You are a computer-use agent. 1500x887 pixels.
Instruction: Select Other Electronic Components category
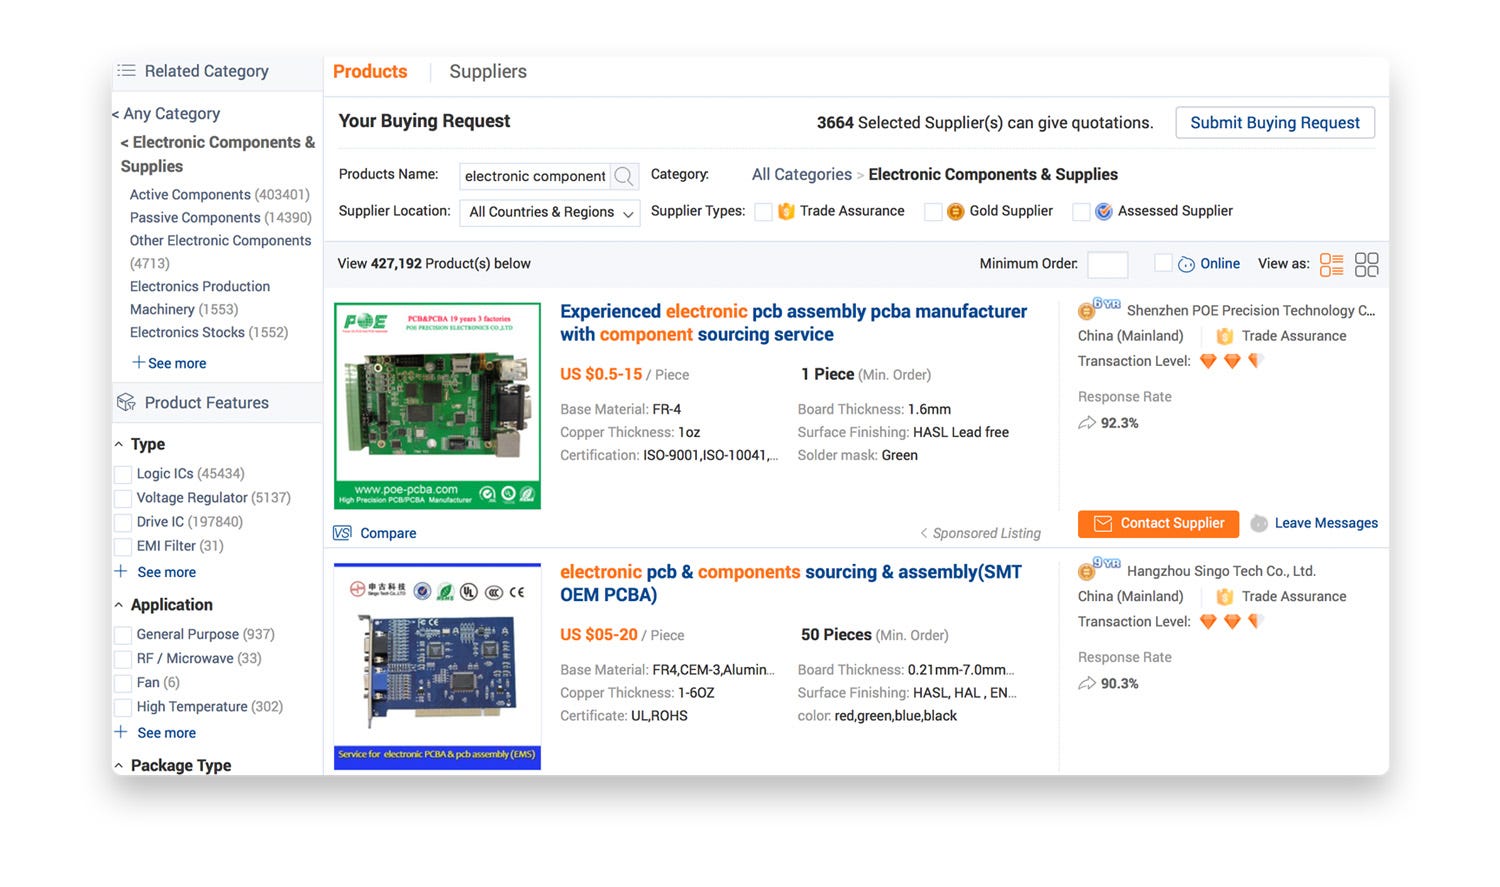pos(220,252)
